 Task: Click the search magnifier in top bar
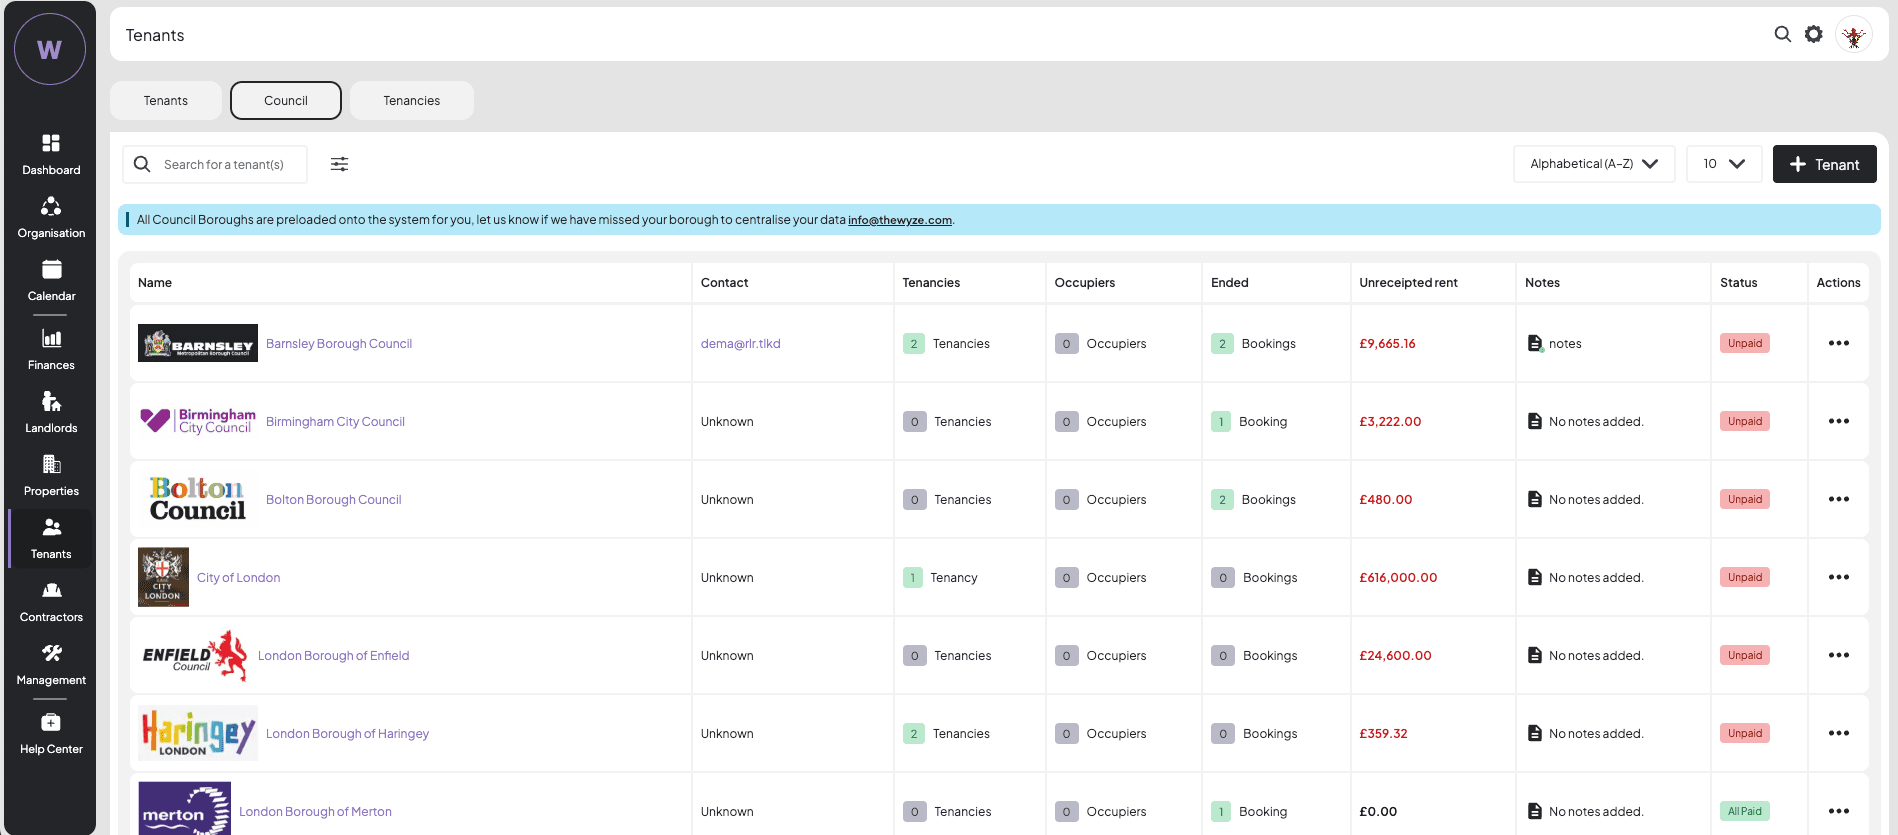point(1782,35)
